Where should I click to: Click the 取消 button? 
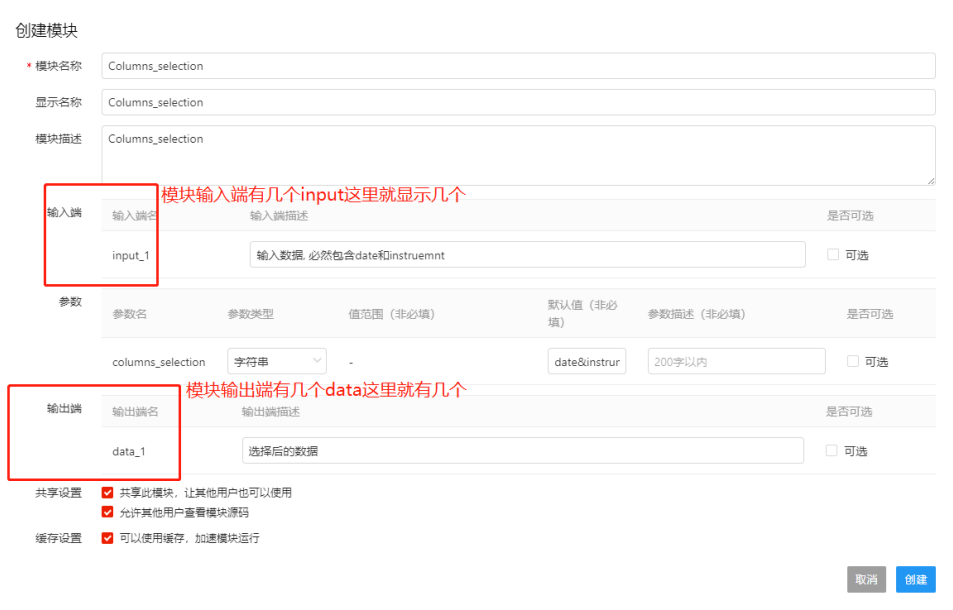pyautogui.click(x=866, y=579)
